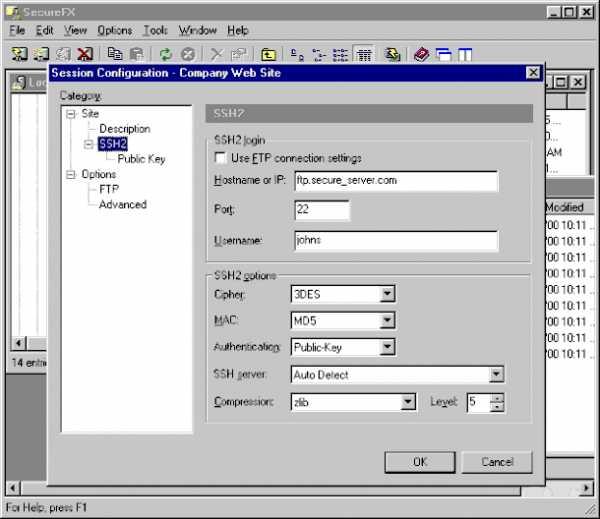Click the Username field
Viewport: 600px width, 519px height.
click(x=396, y=240)
